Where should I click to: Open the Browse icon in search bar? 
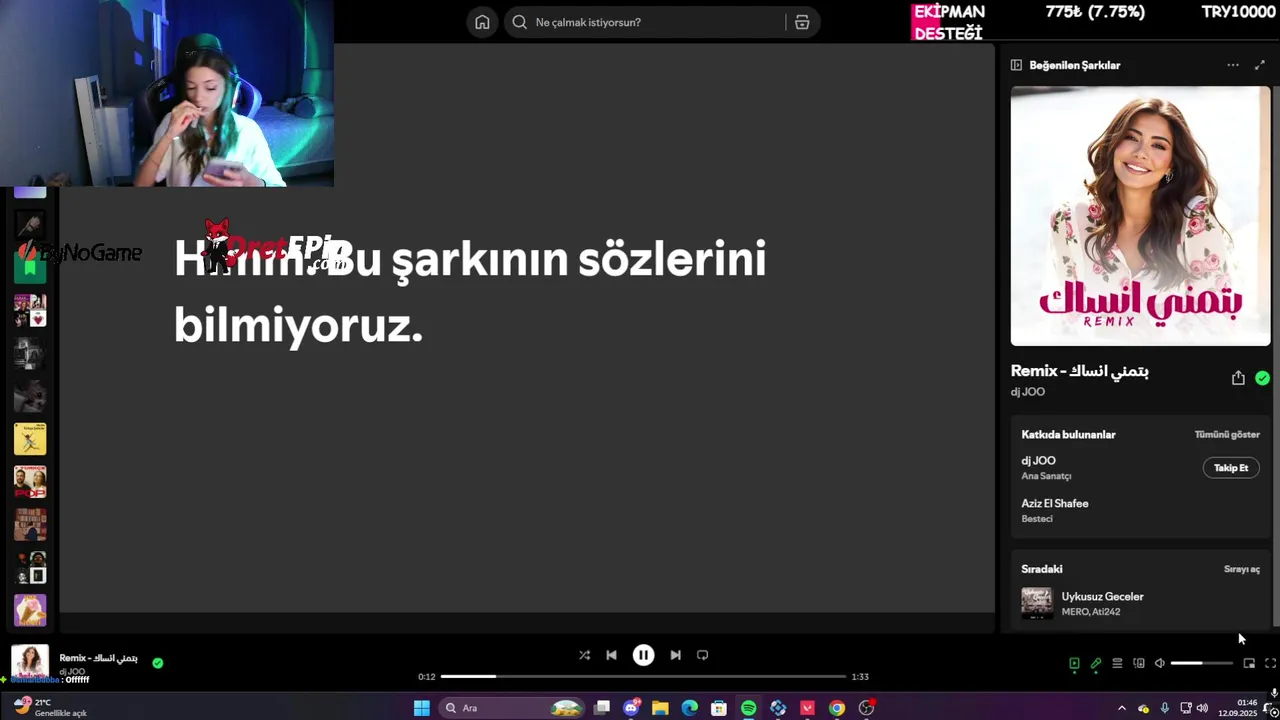802,22
